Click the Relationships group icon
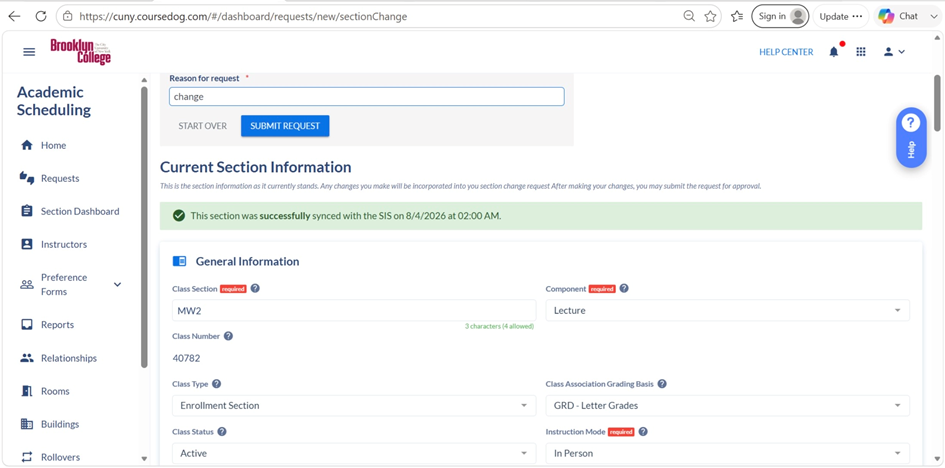The width and height of the screenshot is (945, 468). click(27, 358)
